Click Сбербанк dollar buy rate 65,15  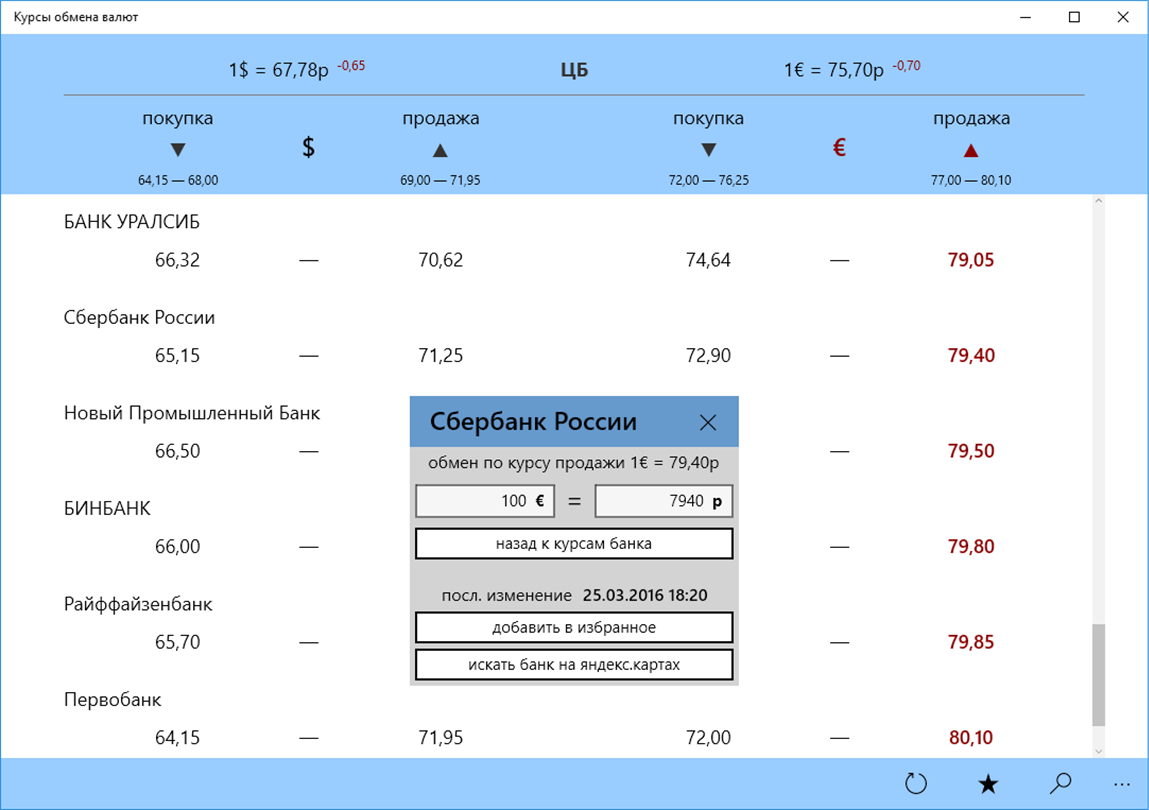click(x=177, y=356)
